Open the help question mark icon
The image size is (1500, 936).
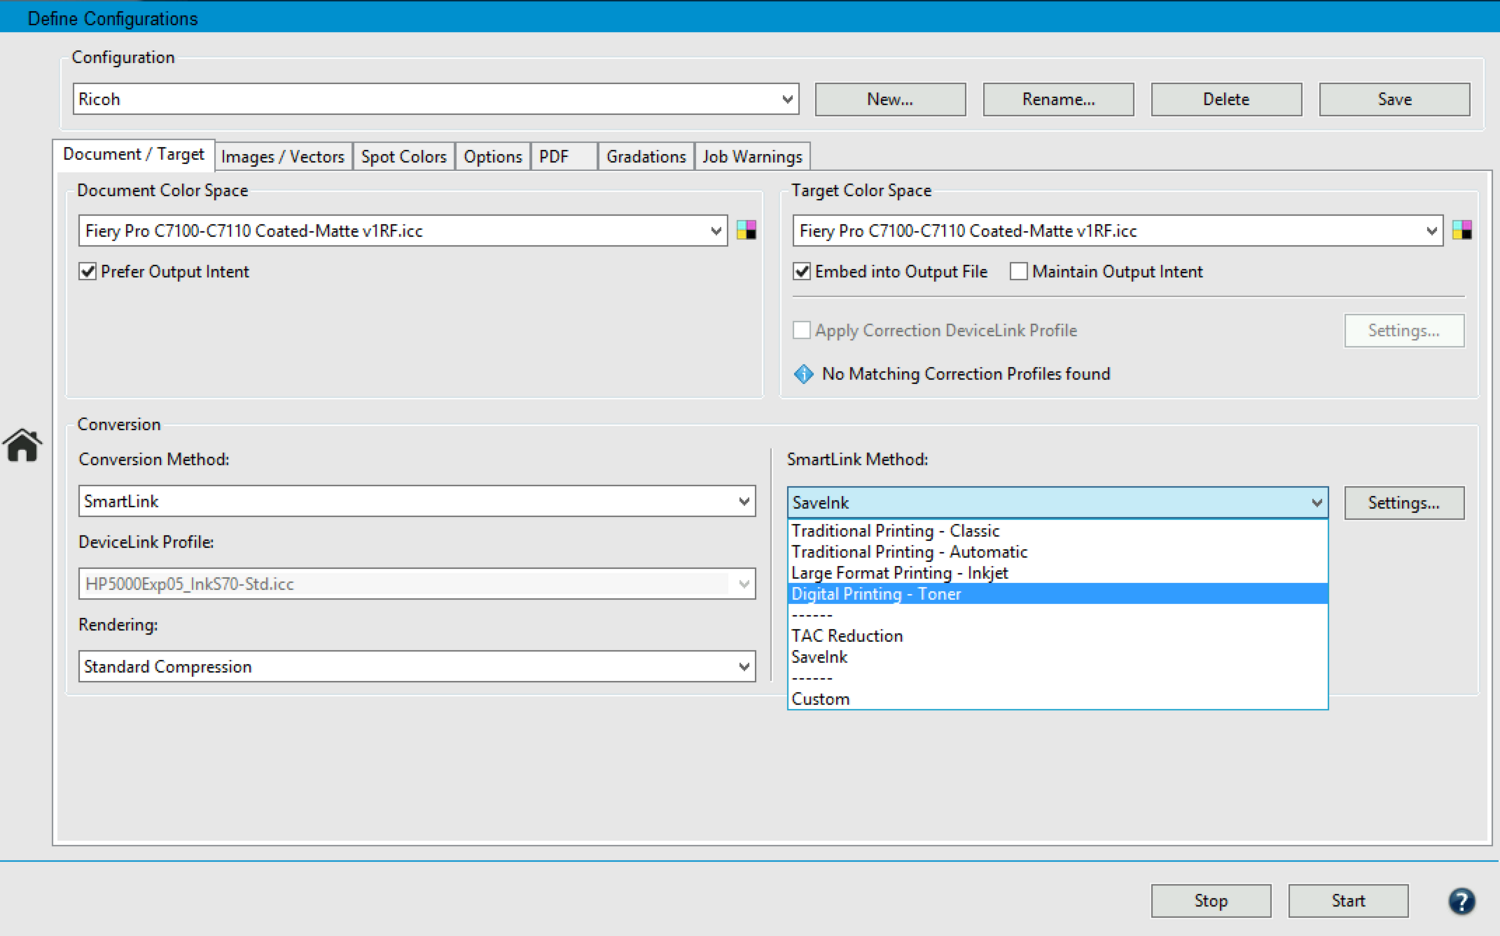pos(1461,901)
